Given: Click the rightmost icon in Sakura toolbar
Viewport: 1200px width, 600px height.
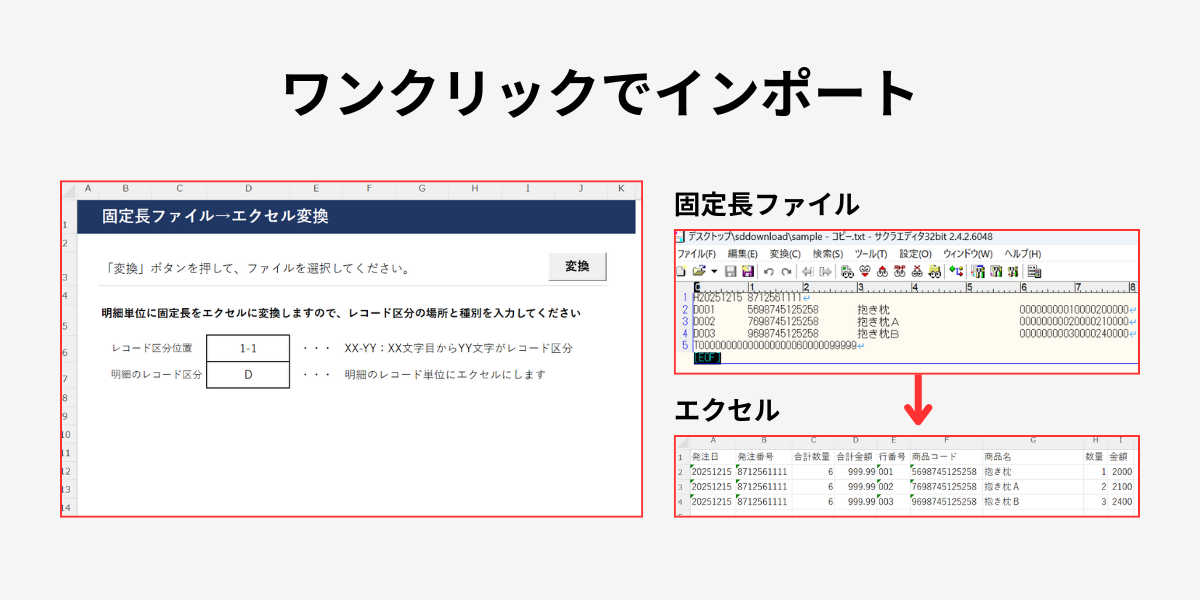Looking at the screenshot, I should (x=1034, y=271).
